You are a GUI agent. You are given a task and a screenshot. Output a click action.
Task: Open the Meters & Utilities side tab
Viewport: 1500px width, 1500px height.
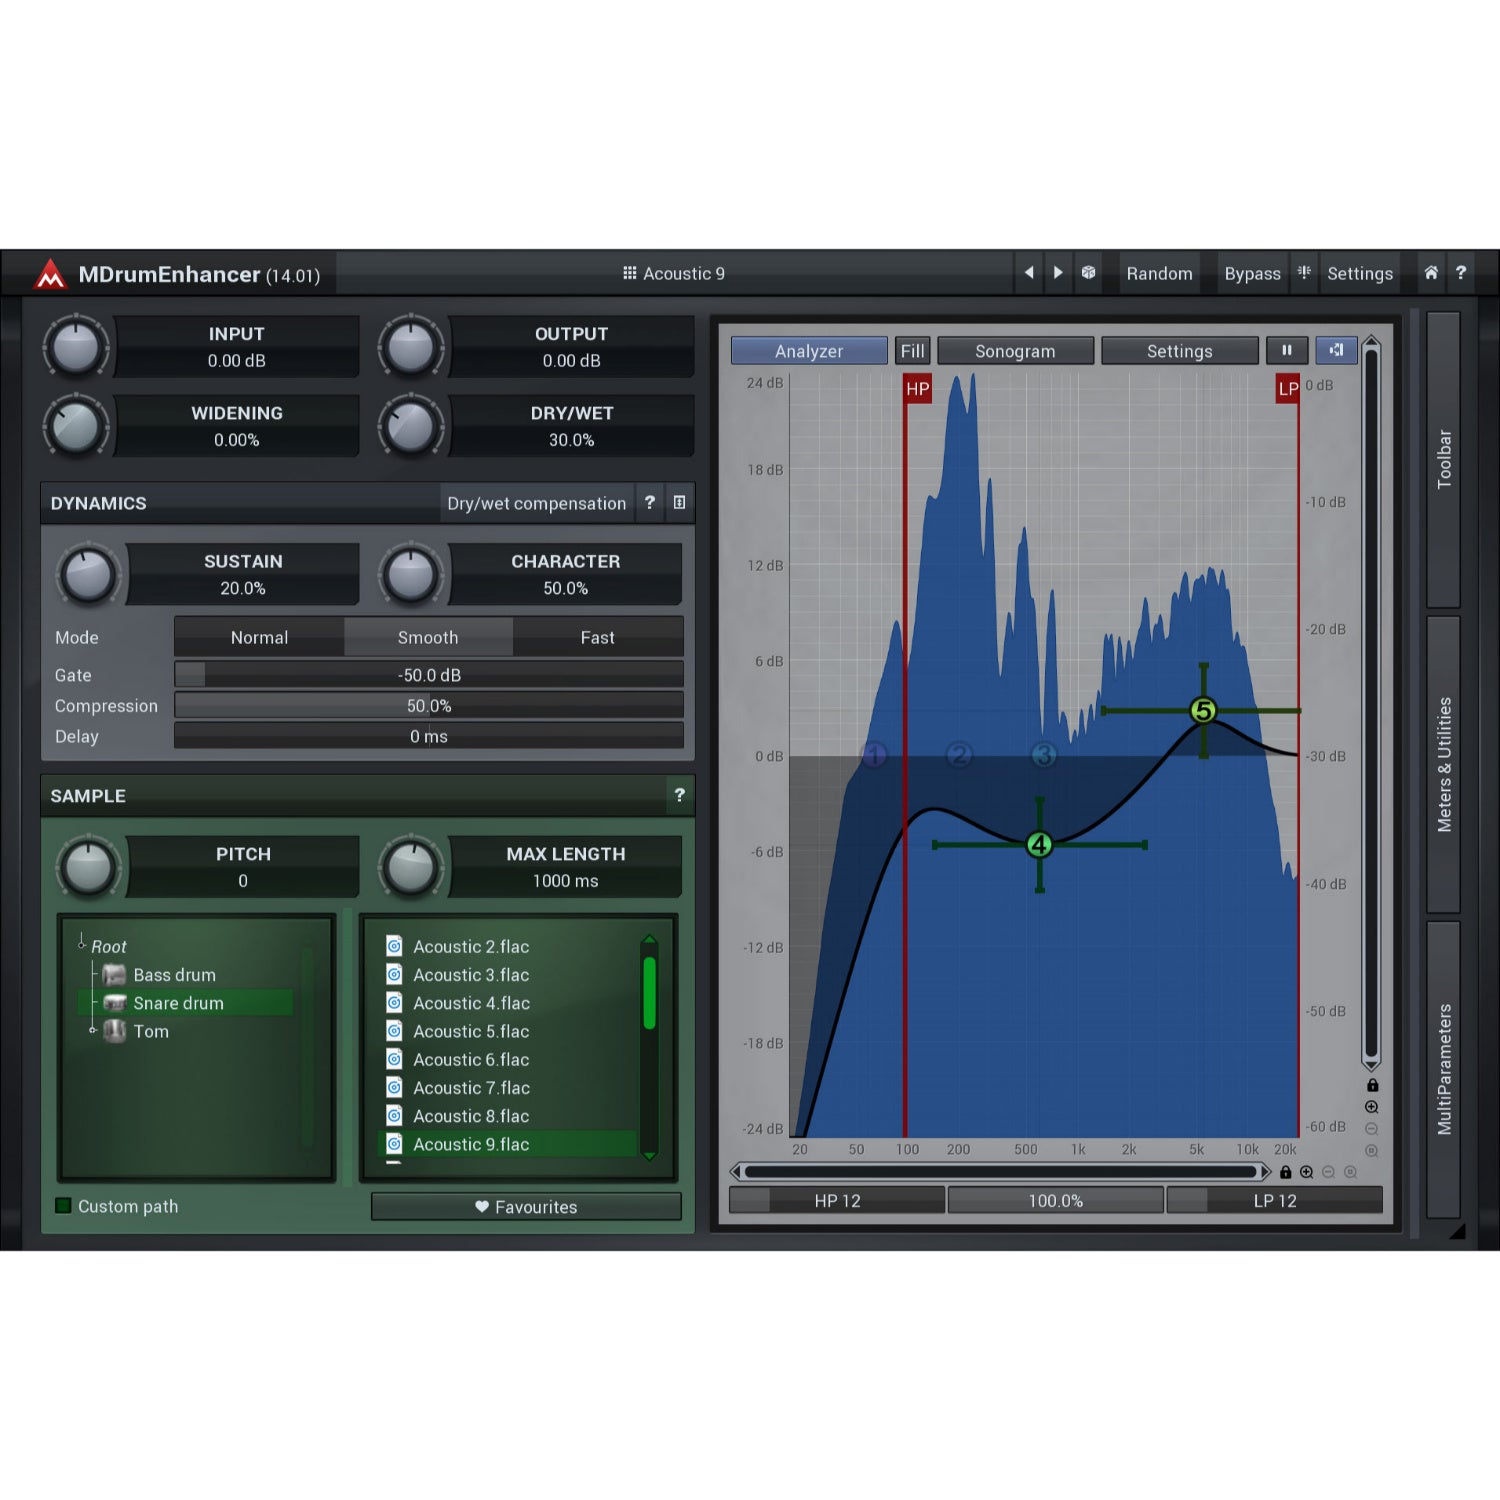tap(1443, 764)
